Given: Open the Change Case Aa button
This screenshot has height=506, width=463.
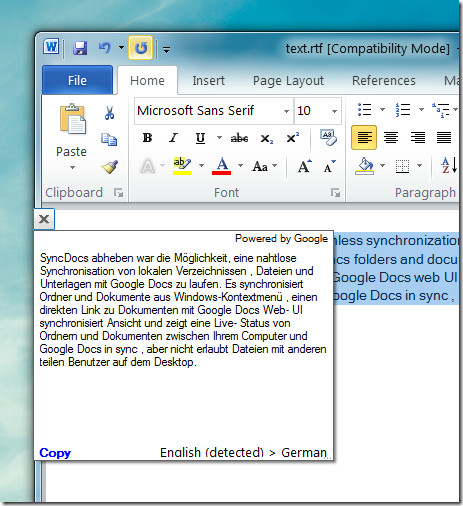Looking at the screenshot, I should [264, 166].
